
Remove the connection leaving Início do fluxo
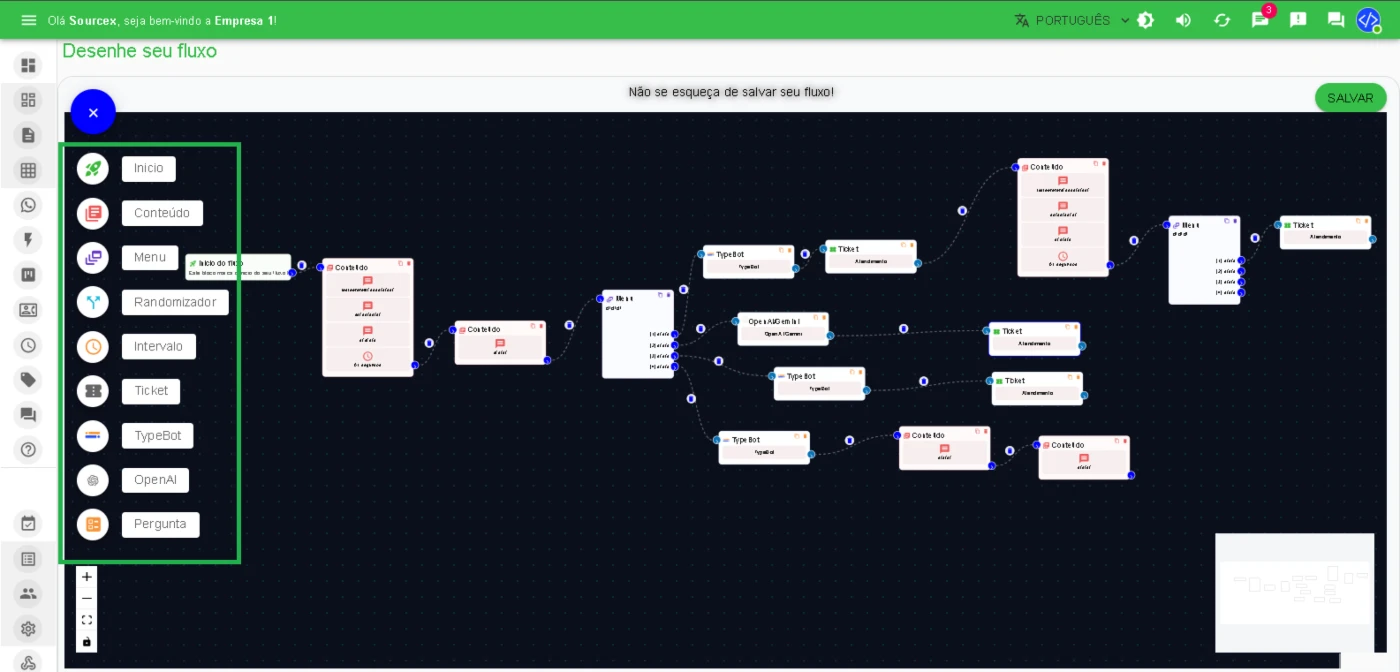click(x=302, y=265)
